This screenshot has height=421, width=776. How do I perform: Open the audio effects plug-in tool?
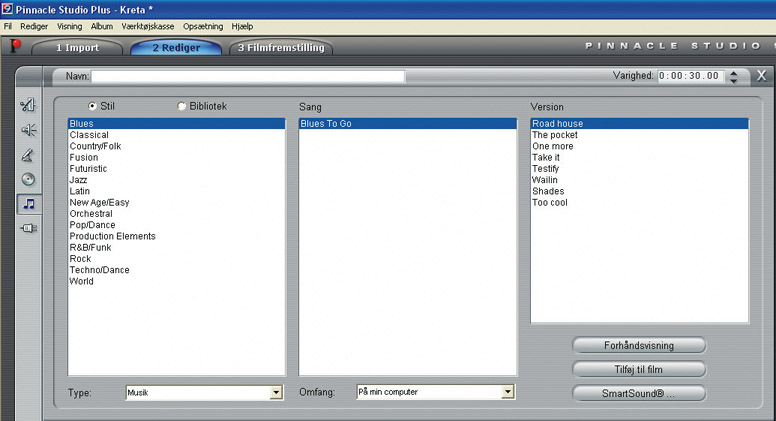coord(28,229)
